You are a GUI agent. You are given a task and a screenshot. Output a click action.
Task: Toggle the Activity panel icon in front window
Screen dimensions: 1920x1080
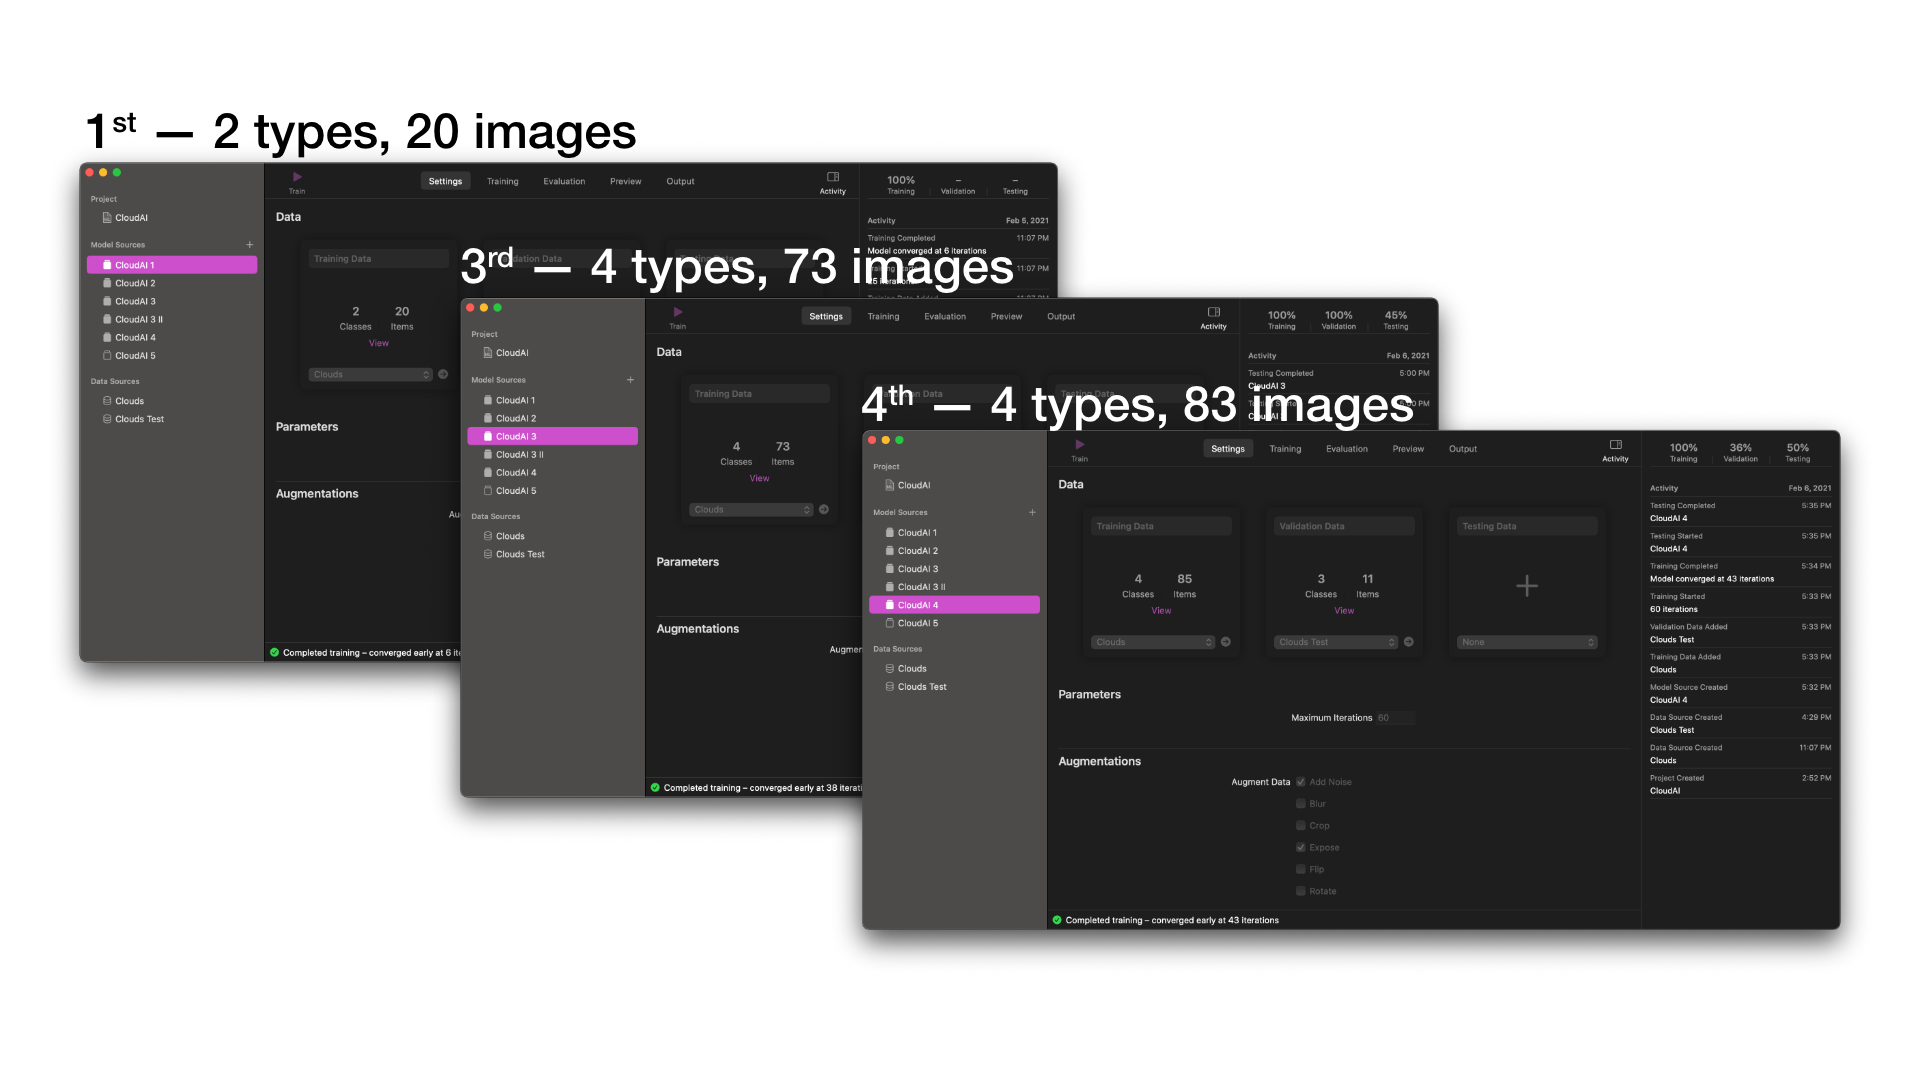coord(1615,444)
